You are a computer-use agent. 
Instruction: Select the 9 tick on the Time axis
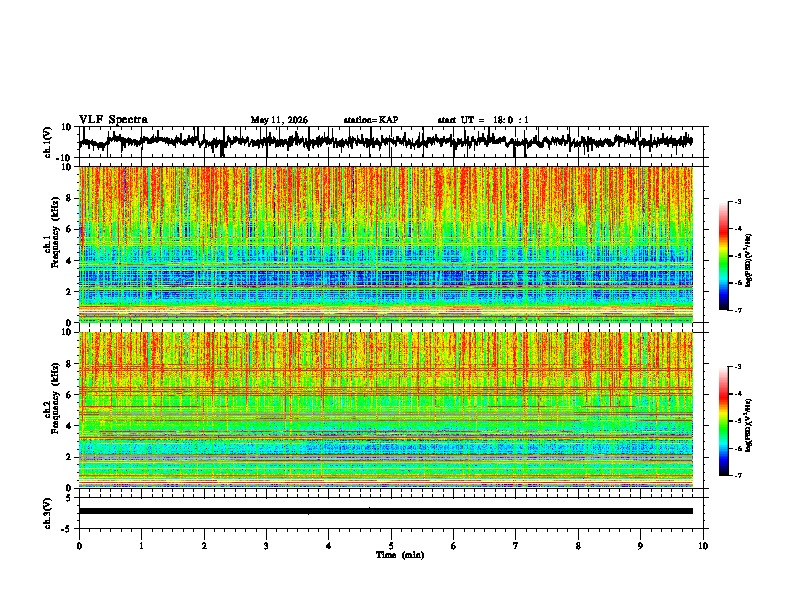640,546
